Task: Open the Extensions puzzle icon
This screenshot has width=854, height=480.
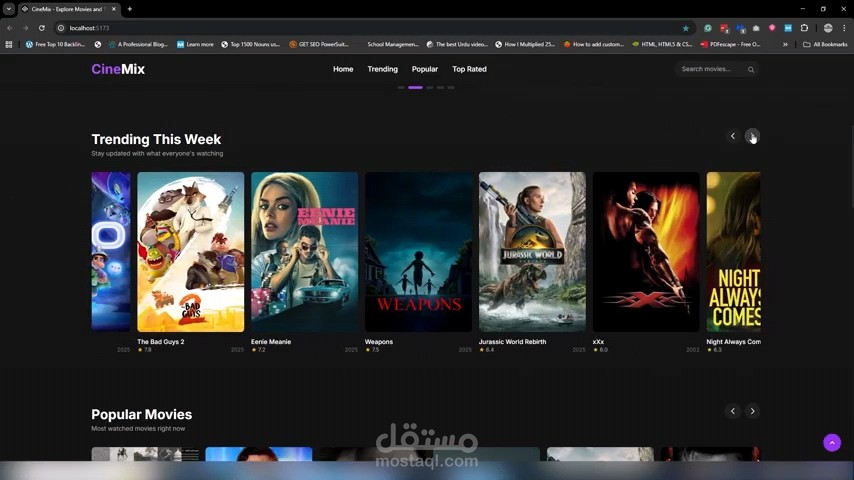Action: pos(804,28)
